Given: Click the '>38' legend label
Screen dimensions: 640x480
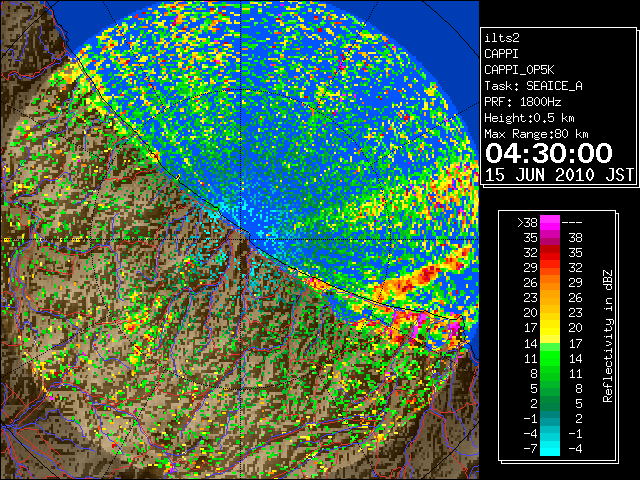Looking at the screenshot, I should click(x=527, y=223).
